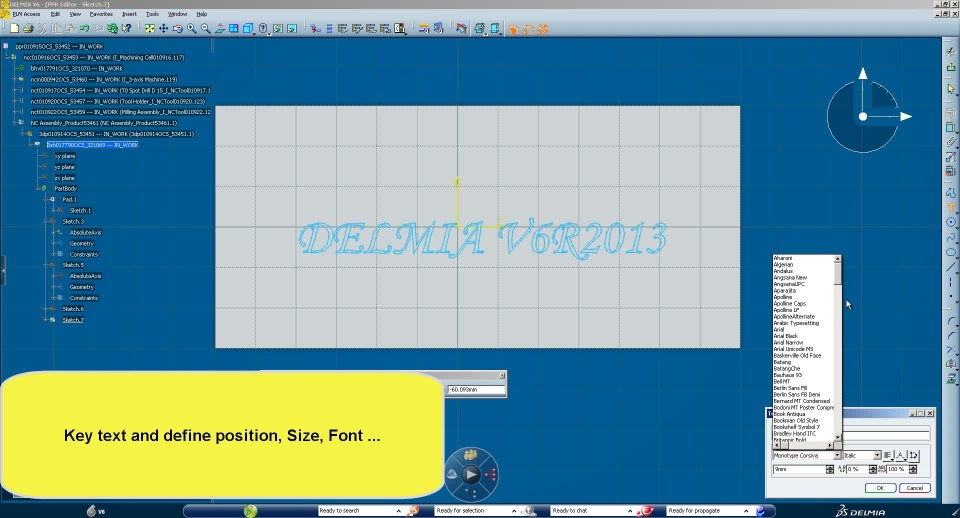Click the Zoom Out magnifier icon
This screenshot has width=960, height=518.
(x=206, y=28)
